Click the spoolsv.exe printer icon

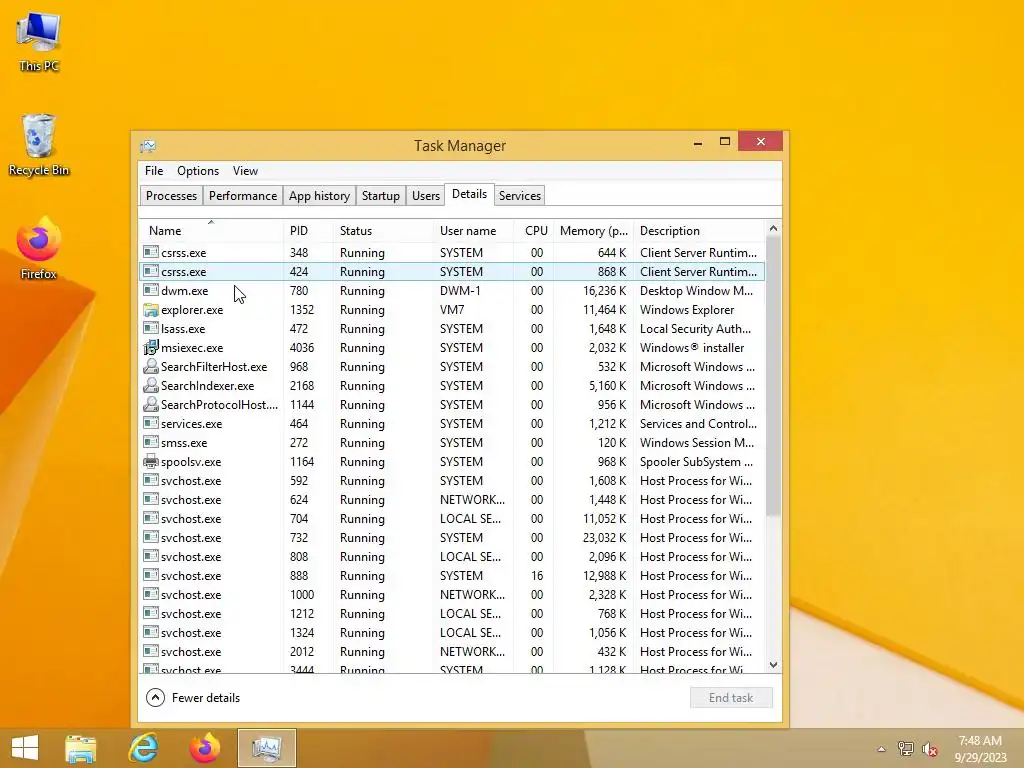[151, 462]
